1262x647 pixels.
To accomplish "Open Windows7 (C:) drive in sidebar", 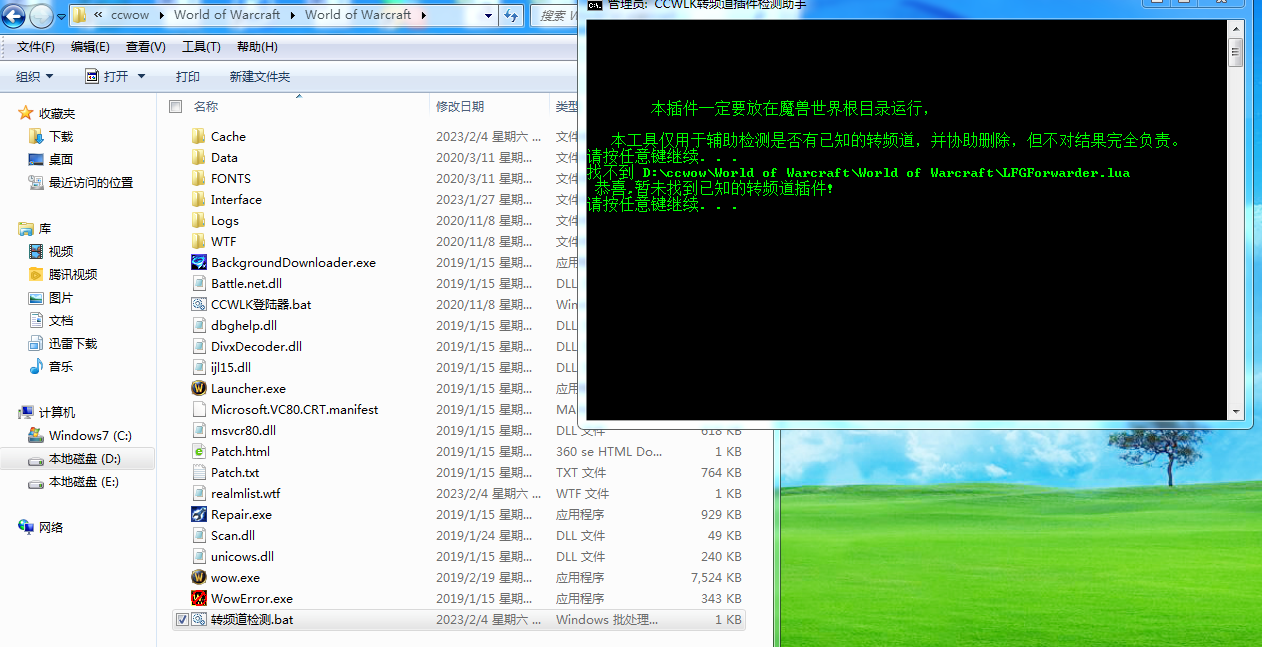I will (90, 435).
